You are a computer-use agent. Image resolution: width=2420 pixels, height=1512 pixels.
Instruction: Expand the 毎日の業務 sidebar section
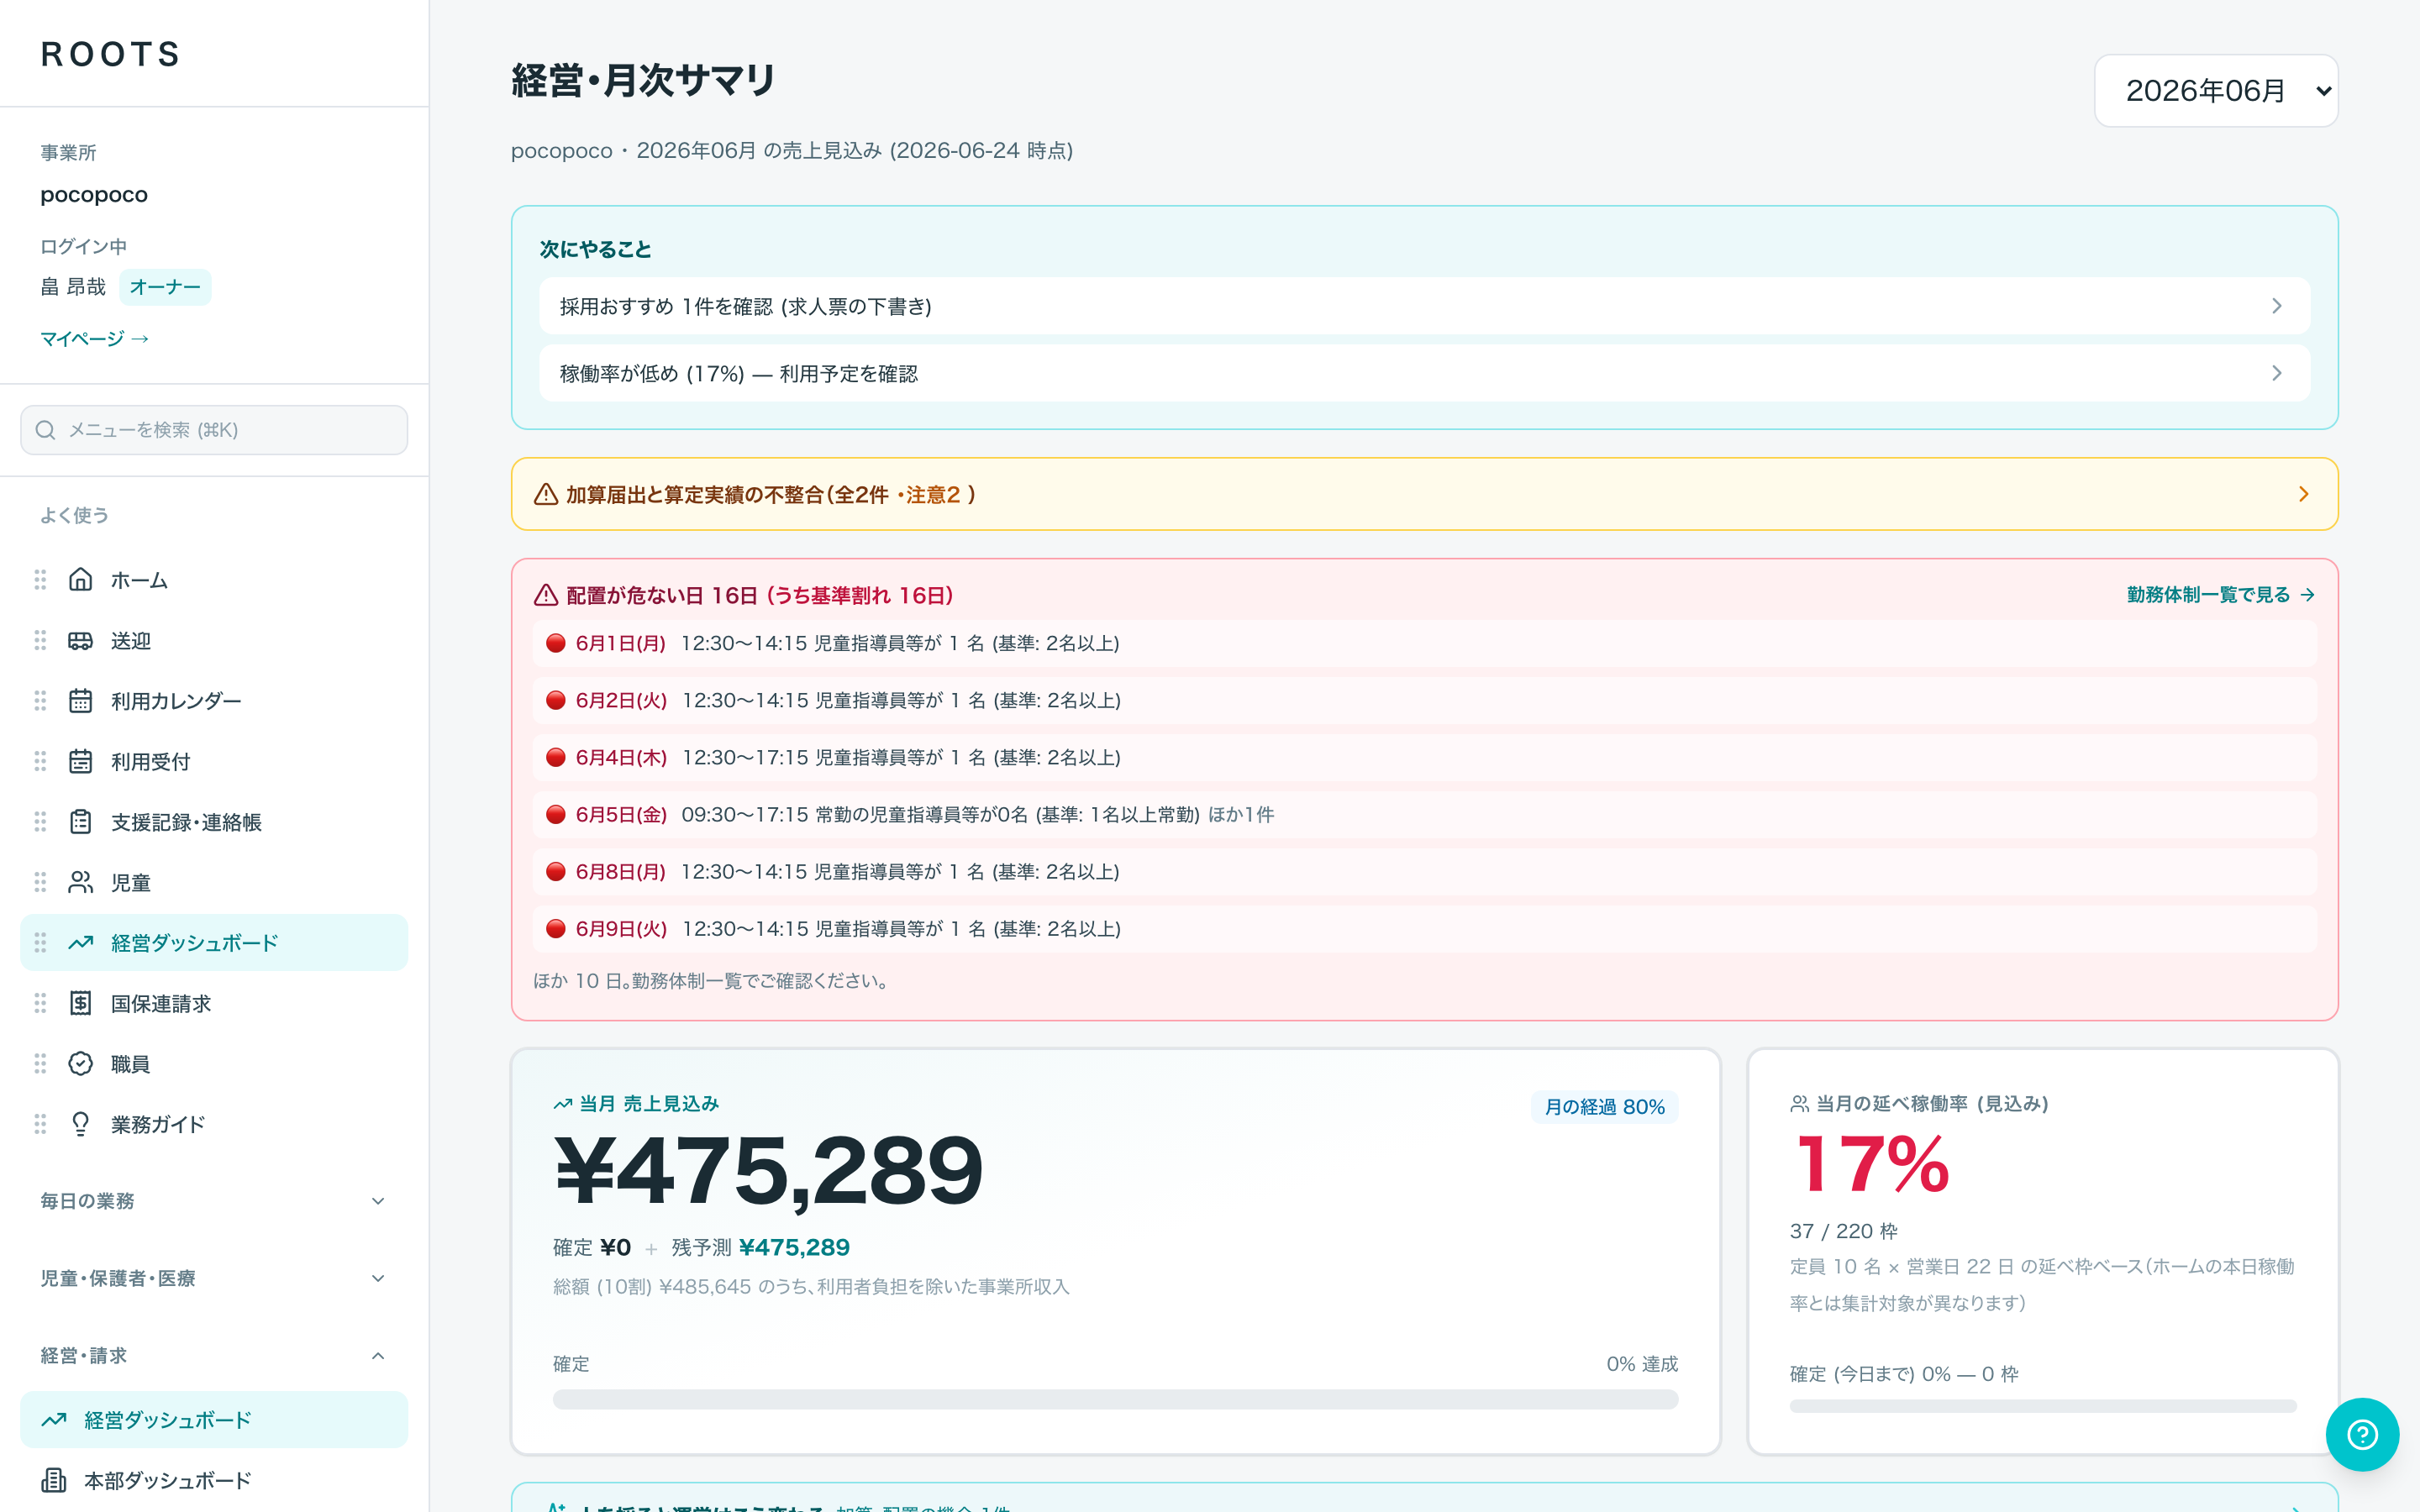coord(213,1201)
